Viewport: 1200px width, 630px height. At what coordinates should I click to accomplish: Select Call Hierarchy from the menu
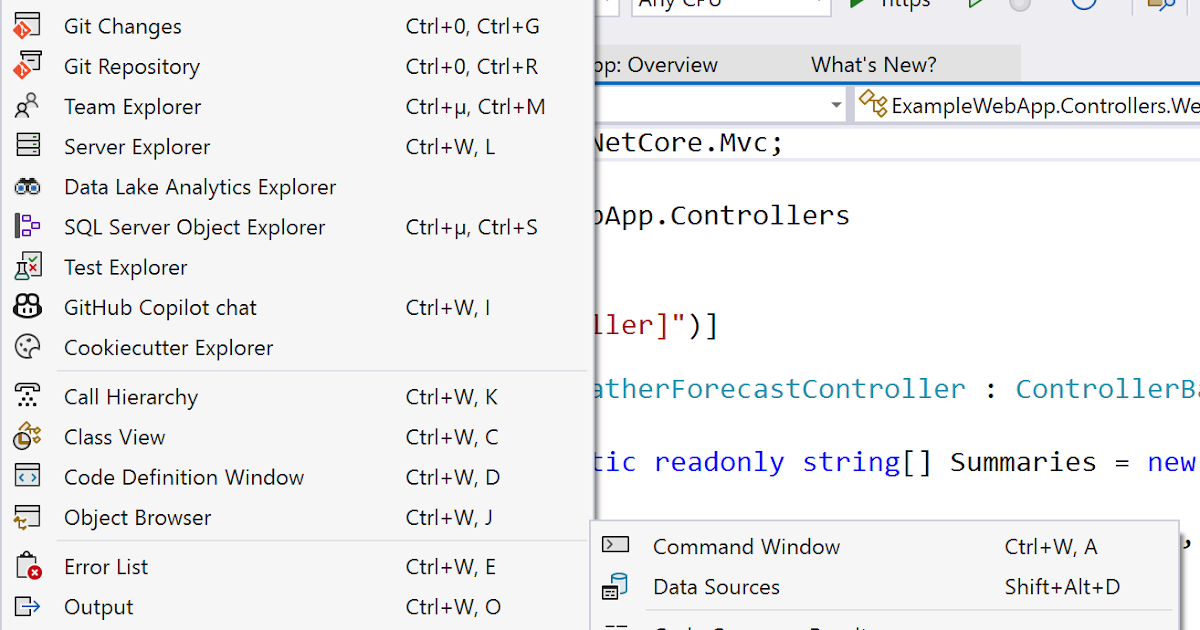pos(131,397)
